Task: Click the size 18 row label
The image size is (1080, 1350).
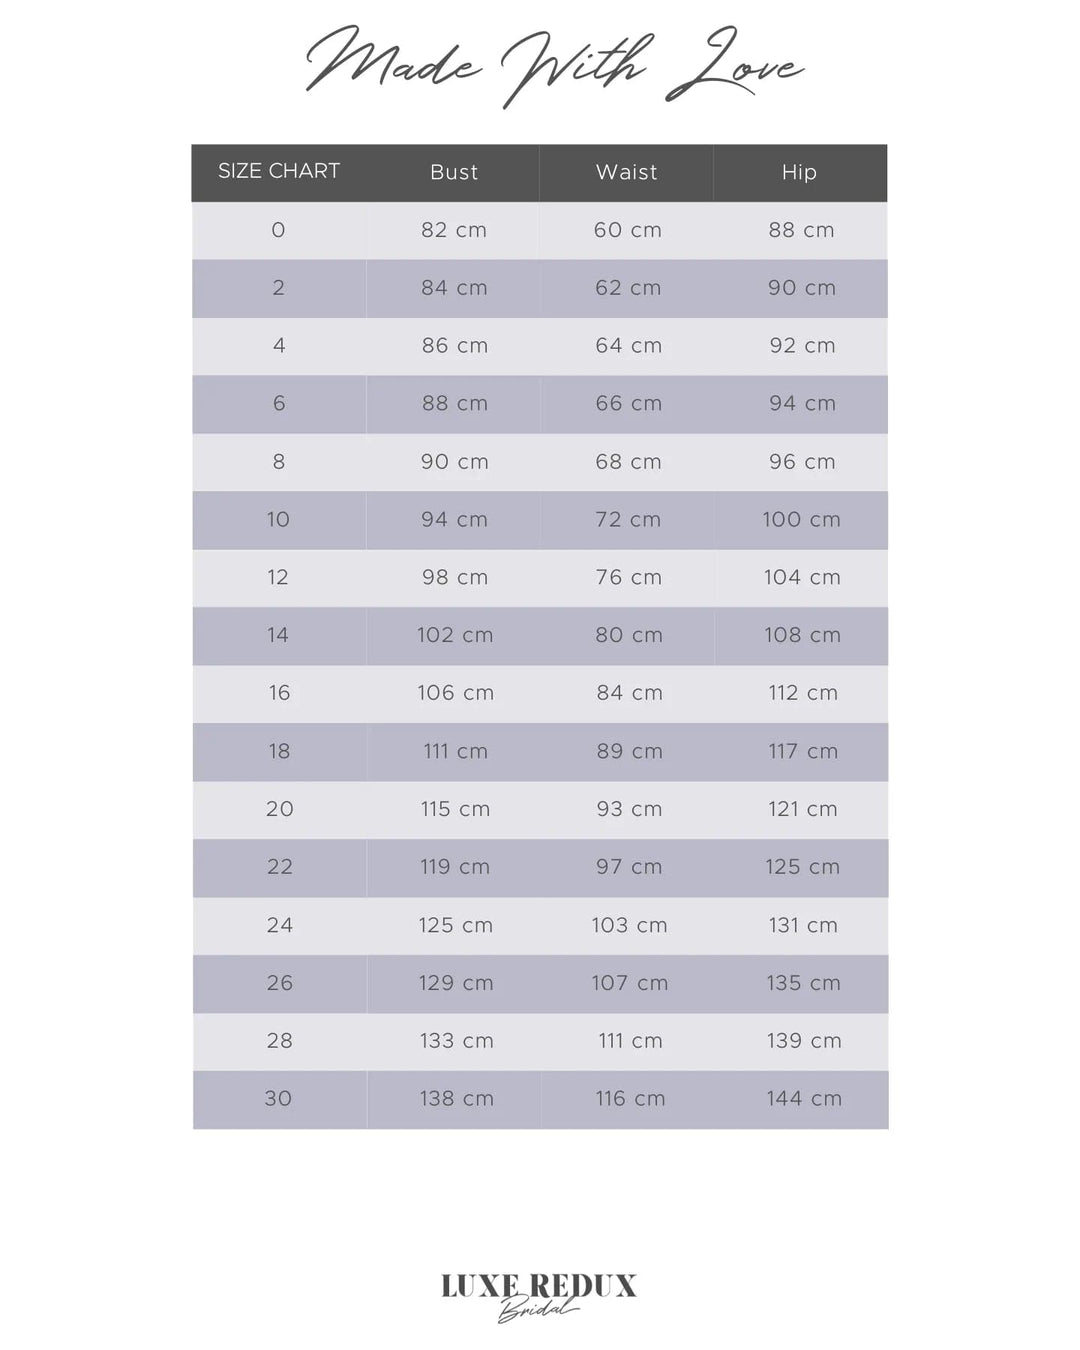Action: tap(279, 751)
